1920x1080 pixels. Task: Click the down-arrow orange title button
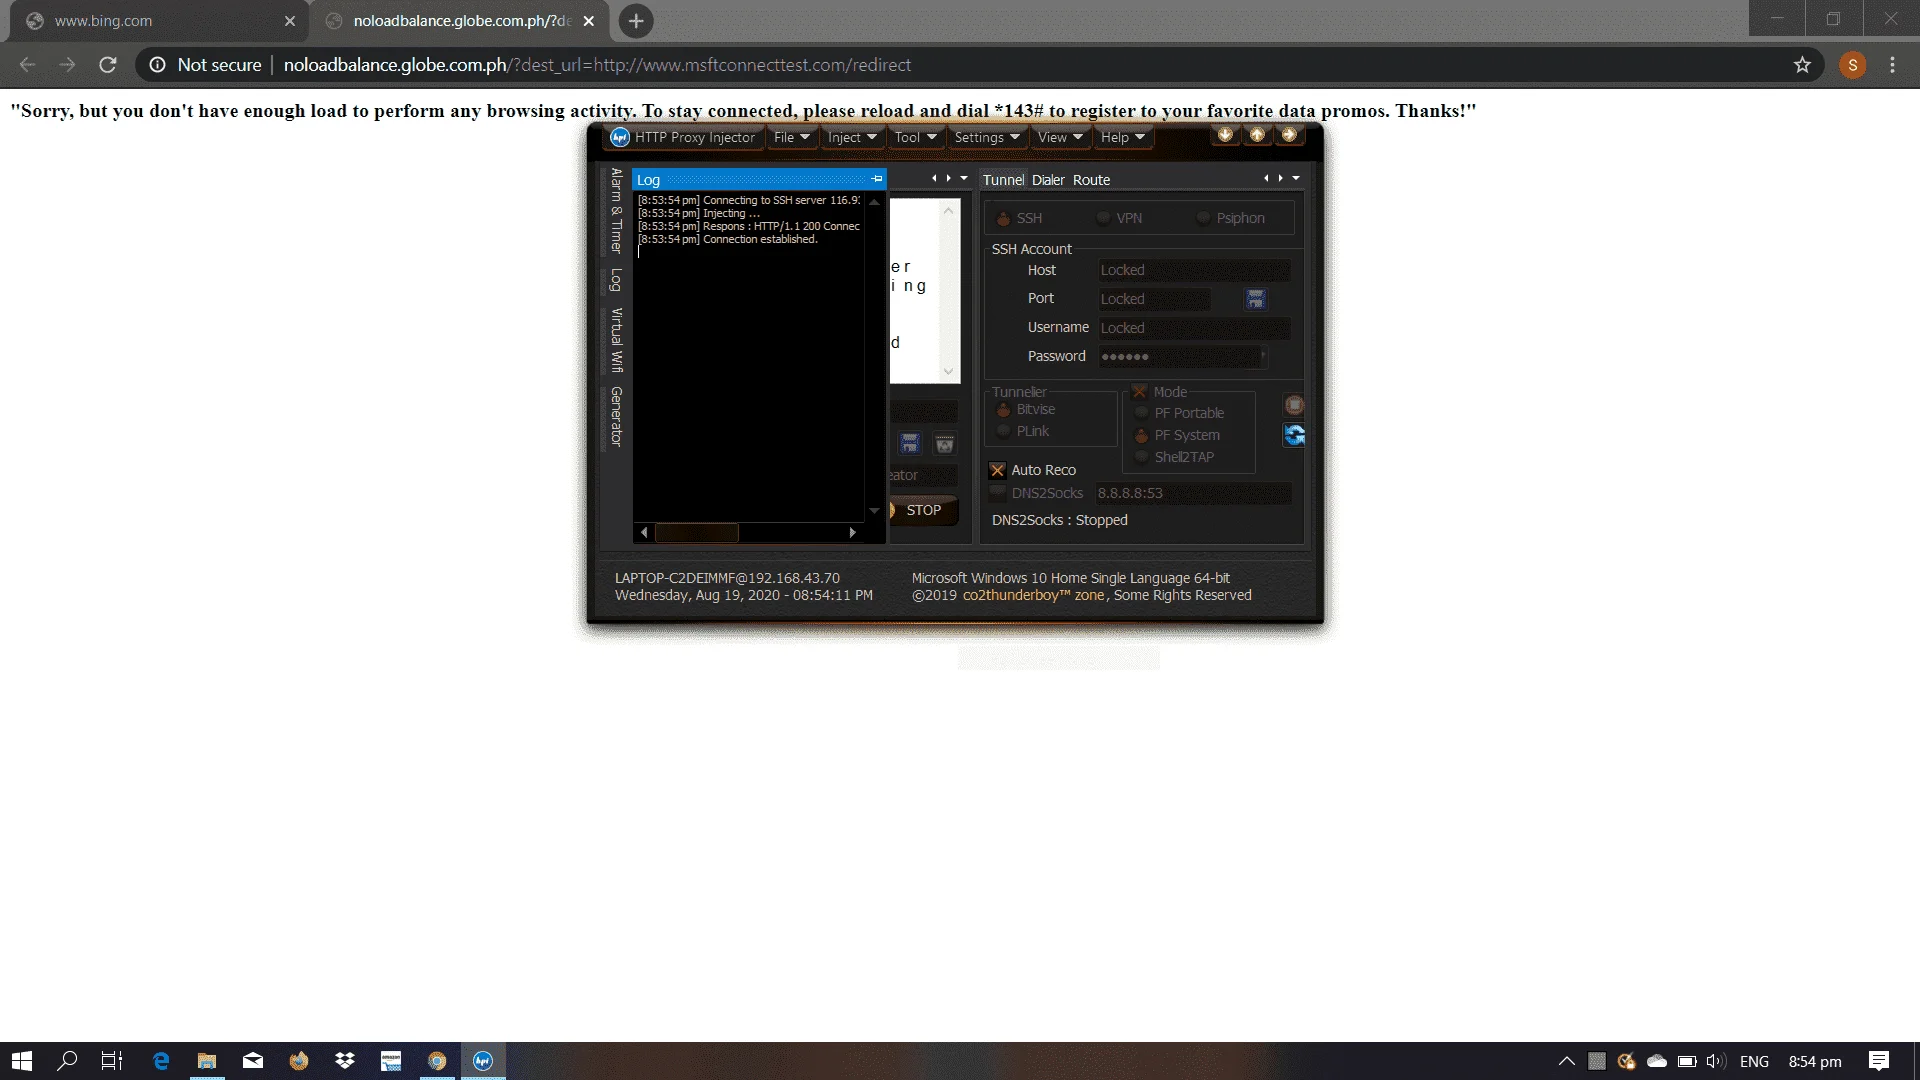1225,135
